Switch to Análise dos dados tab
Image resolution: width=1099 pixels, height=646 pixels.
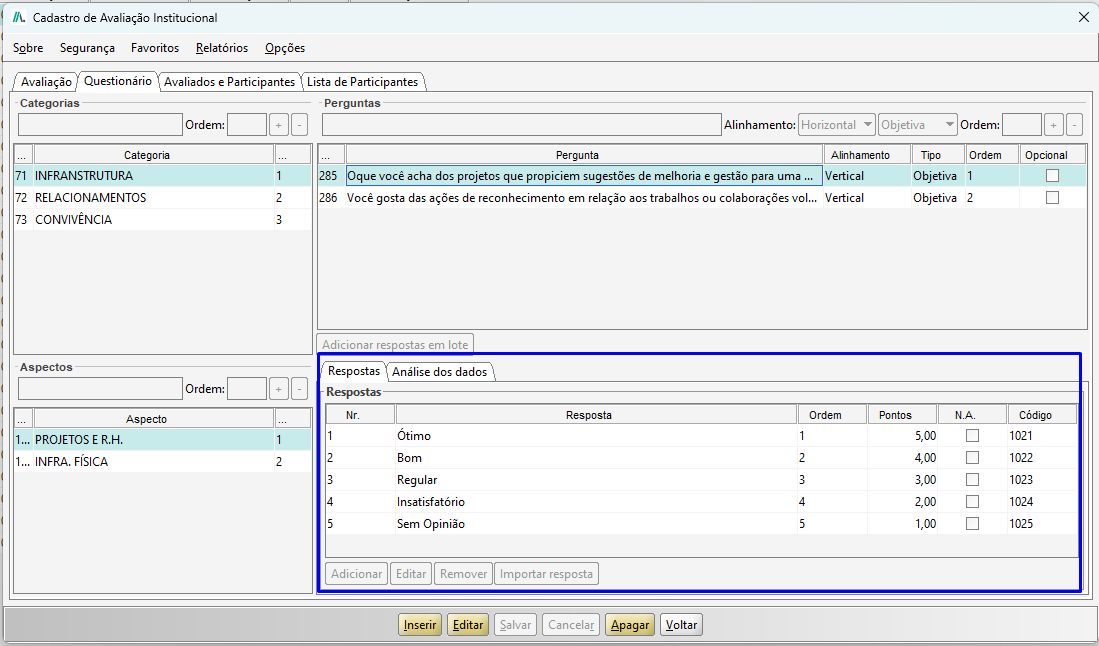tap(439, 372)
